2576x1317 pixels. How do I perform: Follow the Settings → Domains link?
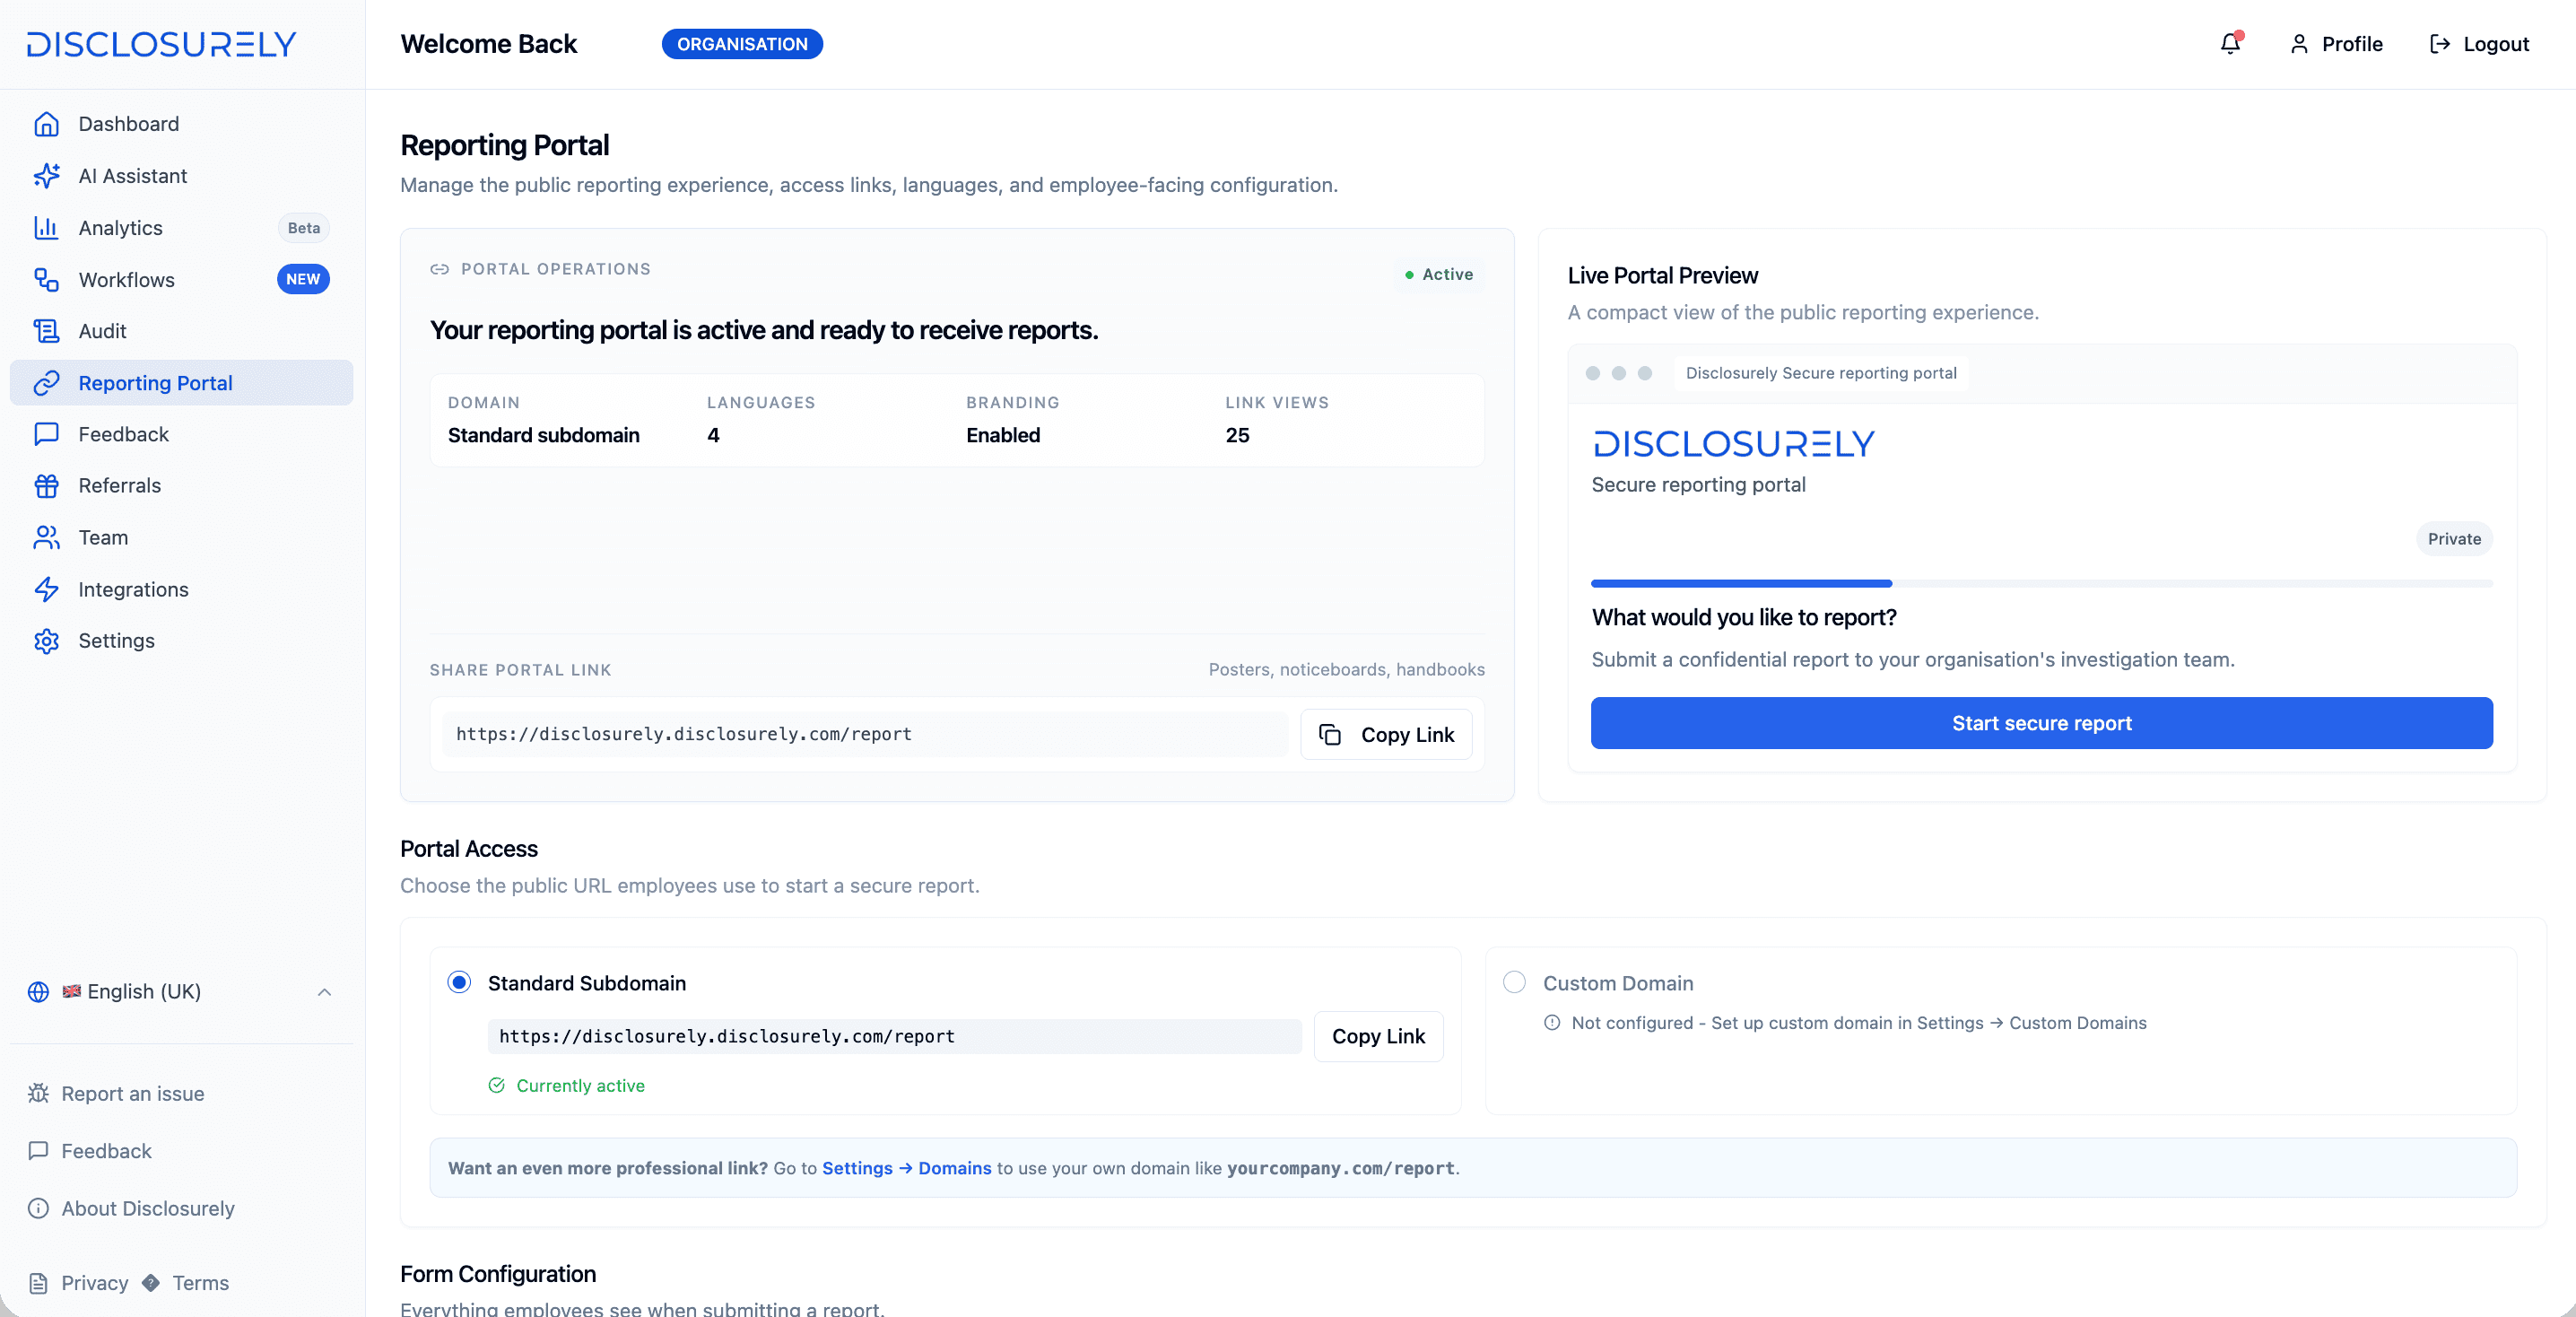click(x=906, y=1168)
